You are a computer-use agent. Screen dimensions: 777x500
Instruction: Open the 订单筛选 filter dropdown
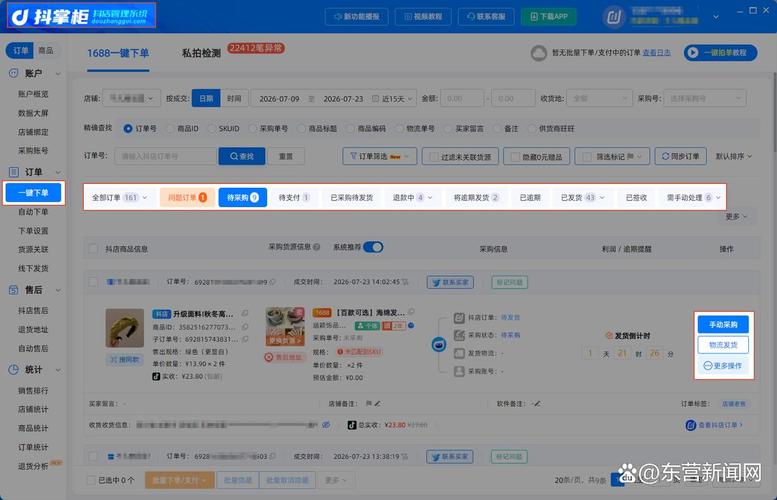pos(380,156)
